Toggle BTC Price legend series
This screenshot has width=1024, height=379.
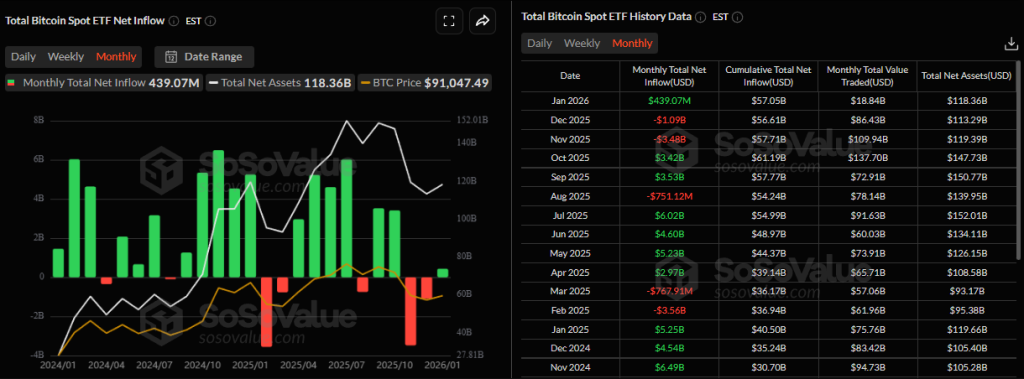[424, 83]
